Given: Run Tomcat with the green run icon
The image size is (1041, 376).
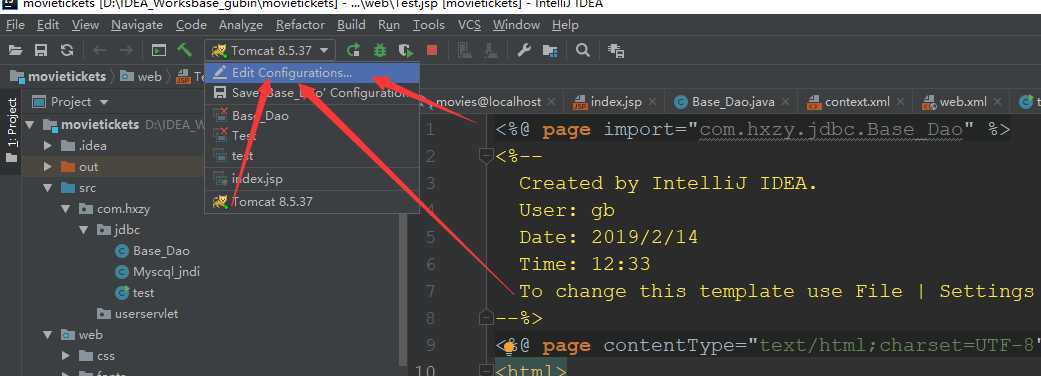Looking at the screenshot, I should click(354, 50).
